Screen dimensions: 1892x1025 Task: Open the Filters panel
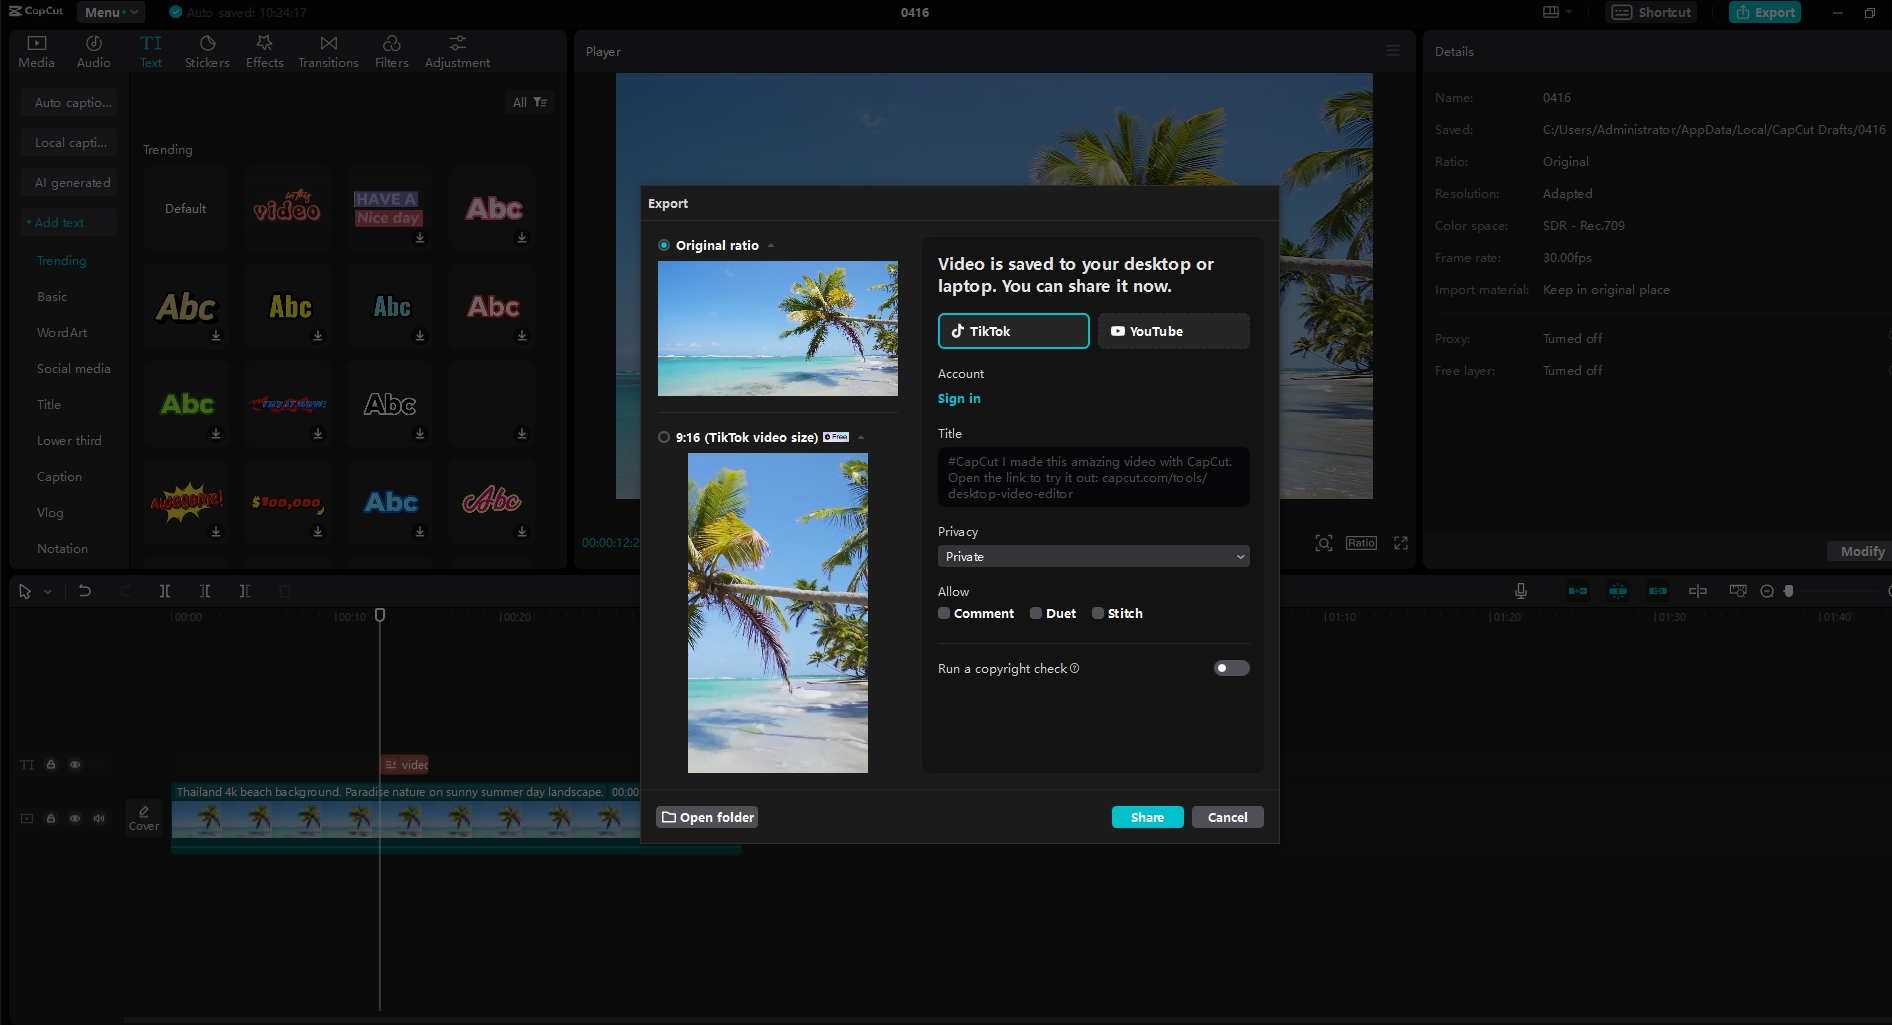point(391,50)
